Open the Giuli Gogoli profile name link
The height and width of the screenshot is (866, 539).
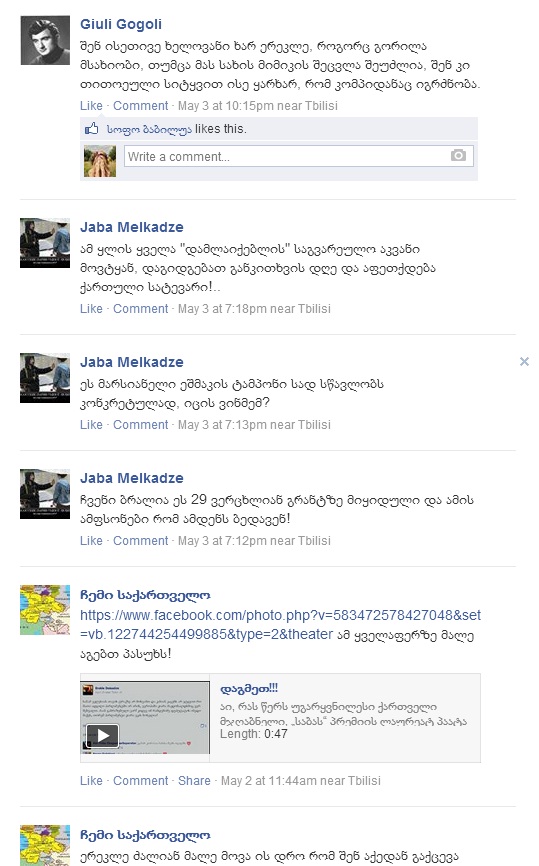pyautogui.click(x=121, y=24)
